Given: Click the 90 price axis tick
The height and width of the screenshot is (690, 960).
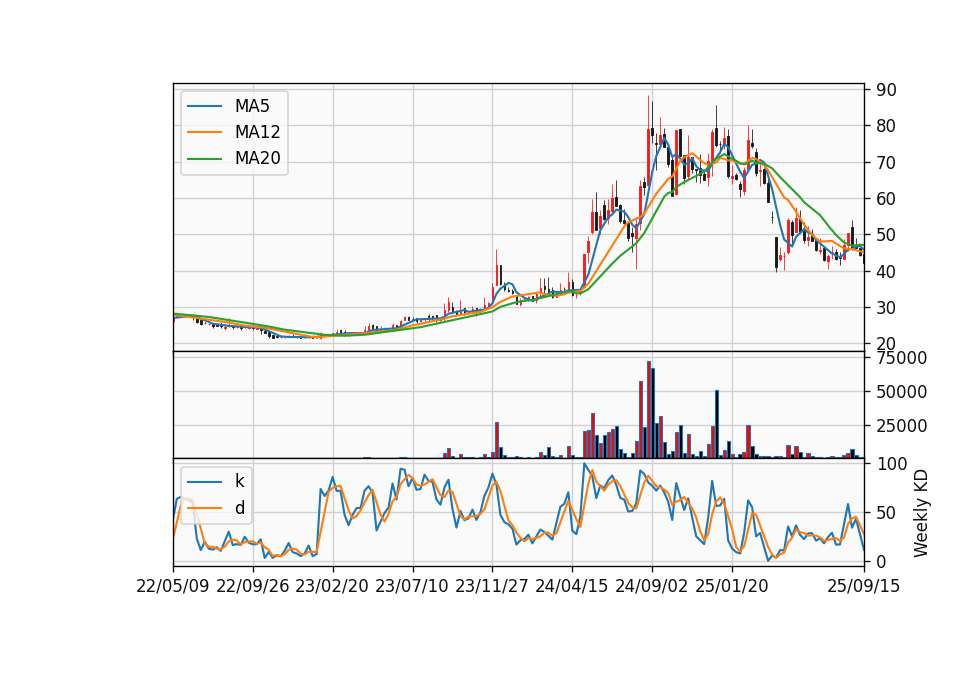Looking at the screenshot, I should point(886,90).
